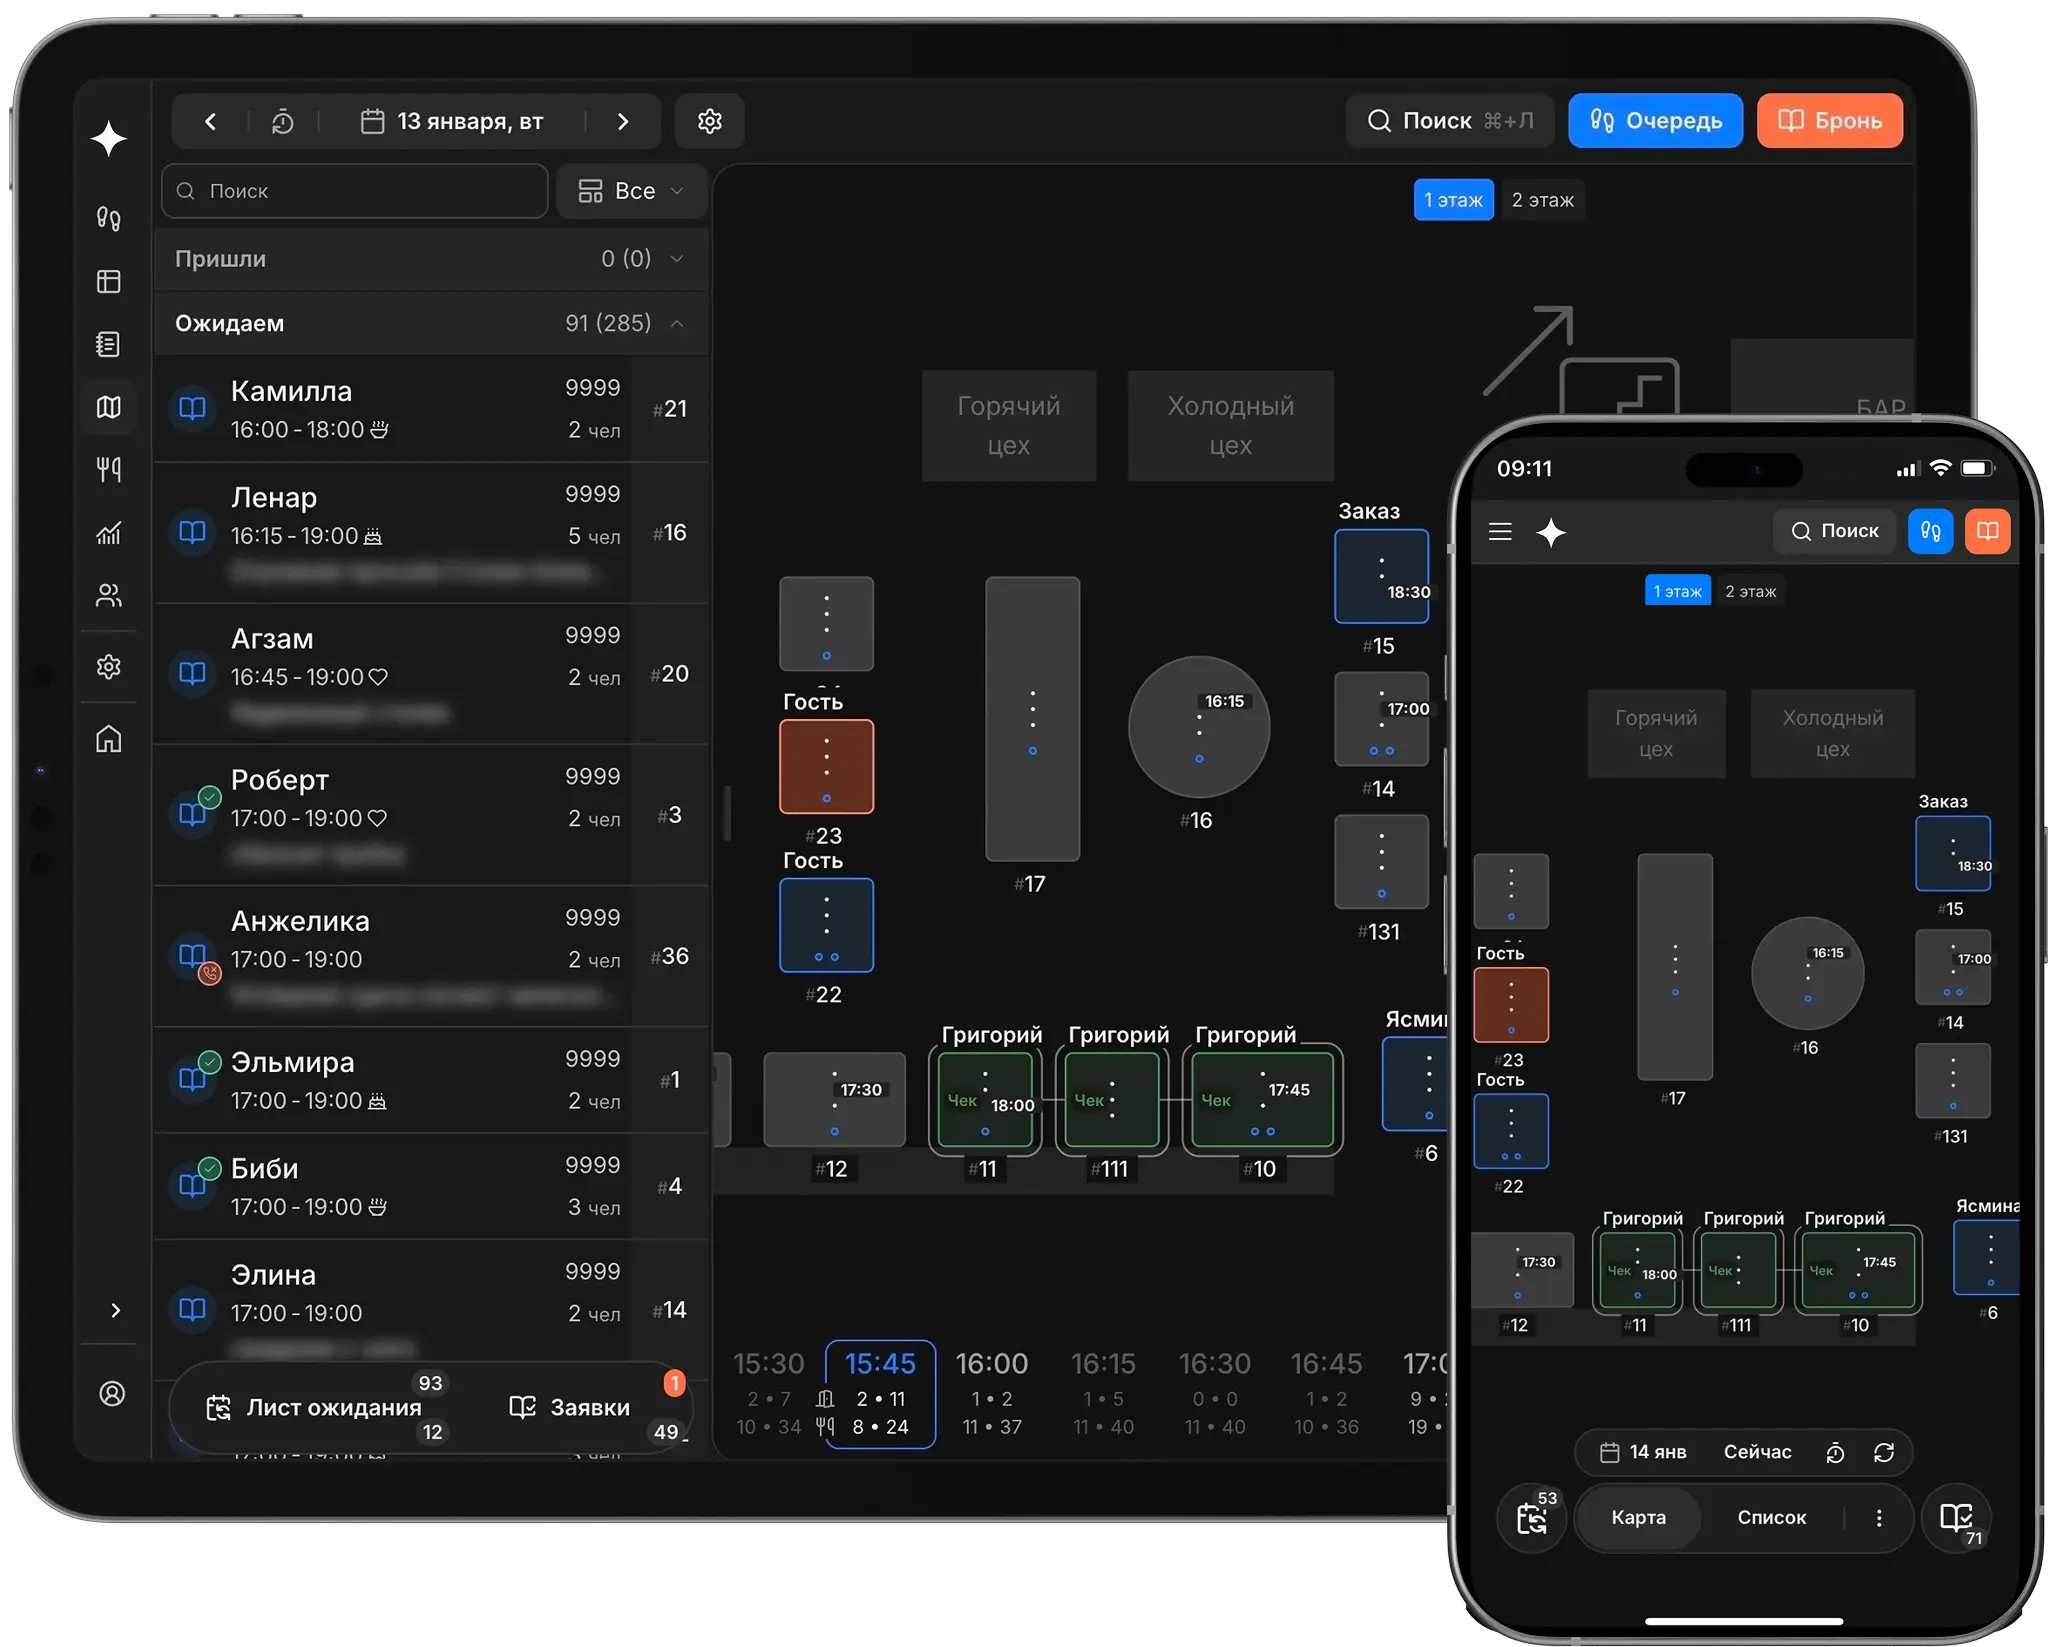Expand the Пришли section

(677, 259)
